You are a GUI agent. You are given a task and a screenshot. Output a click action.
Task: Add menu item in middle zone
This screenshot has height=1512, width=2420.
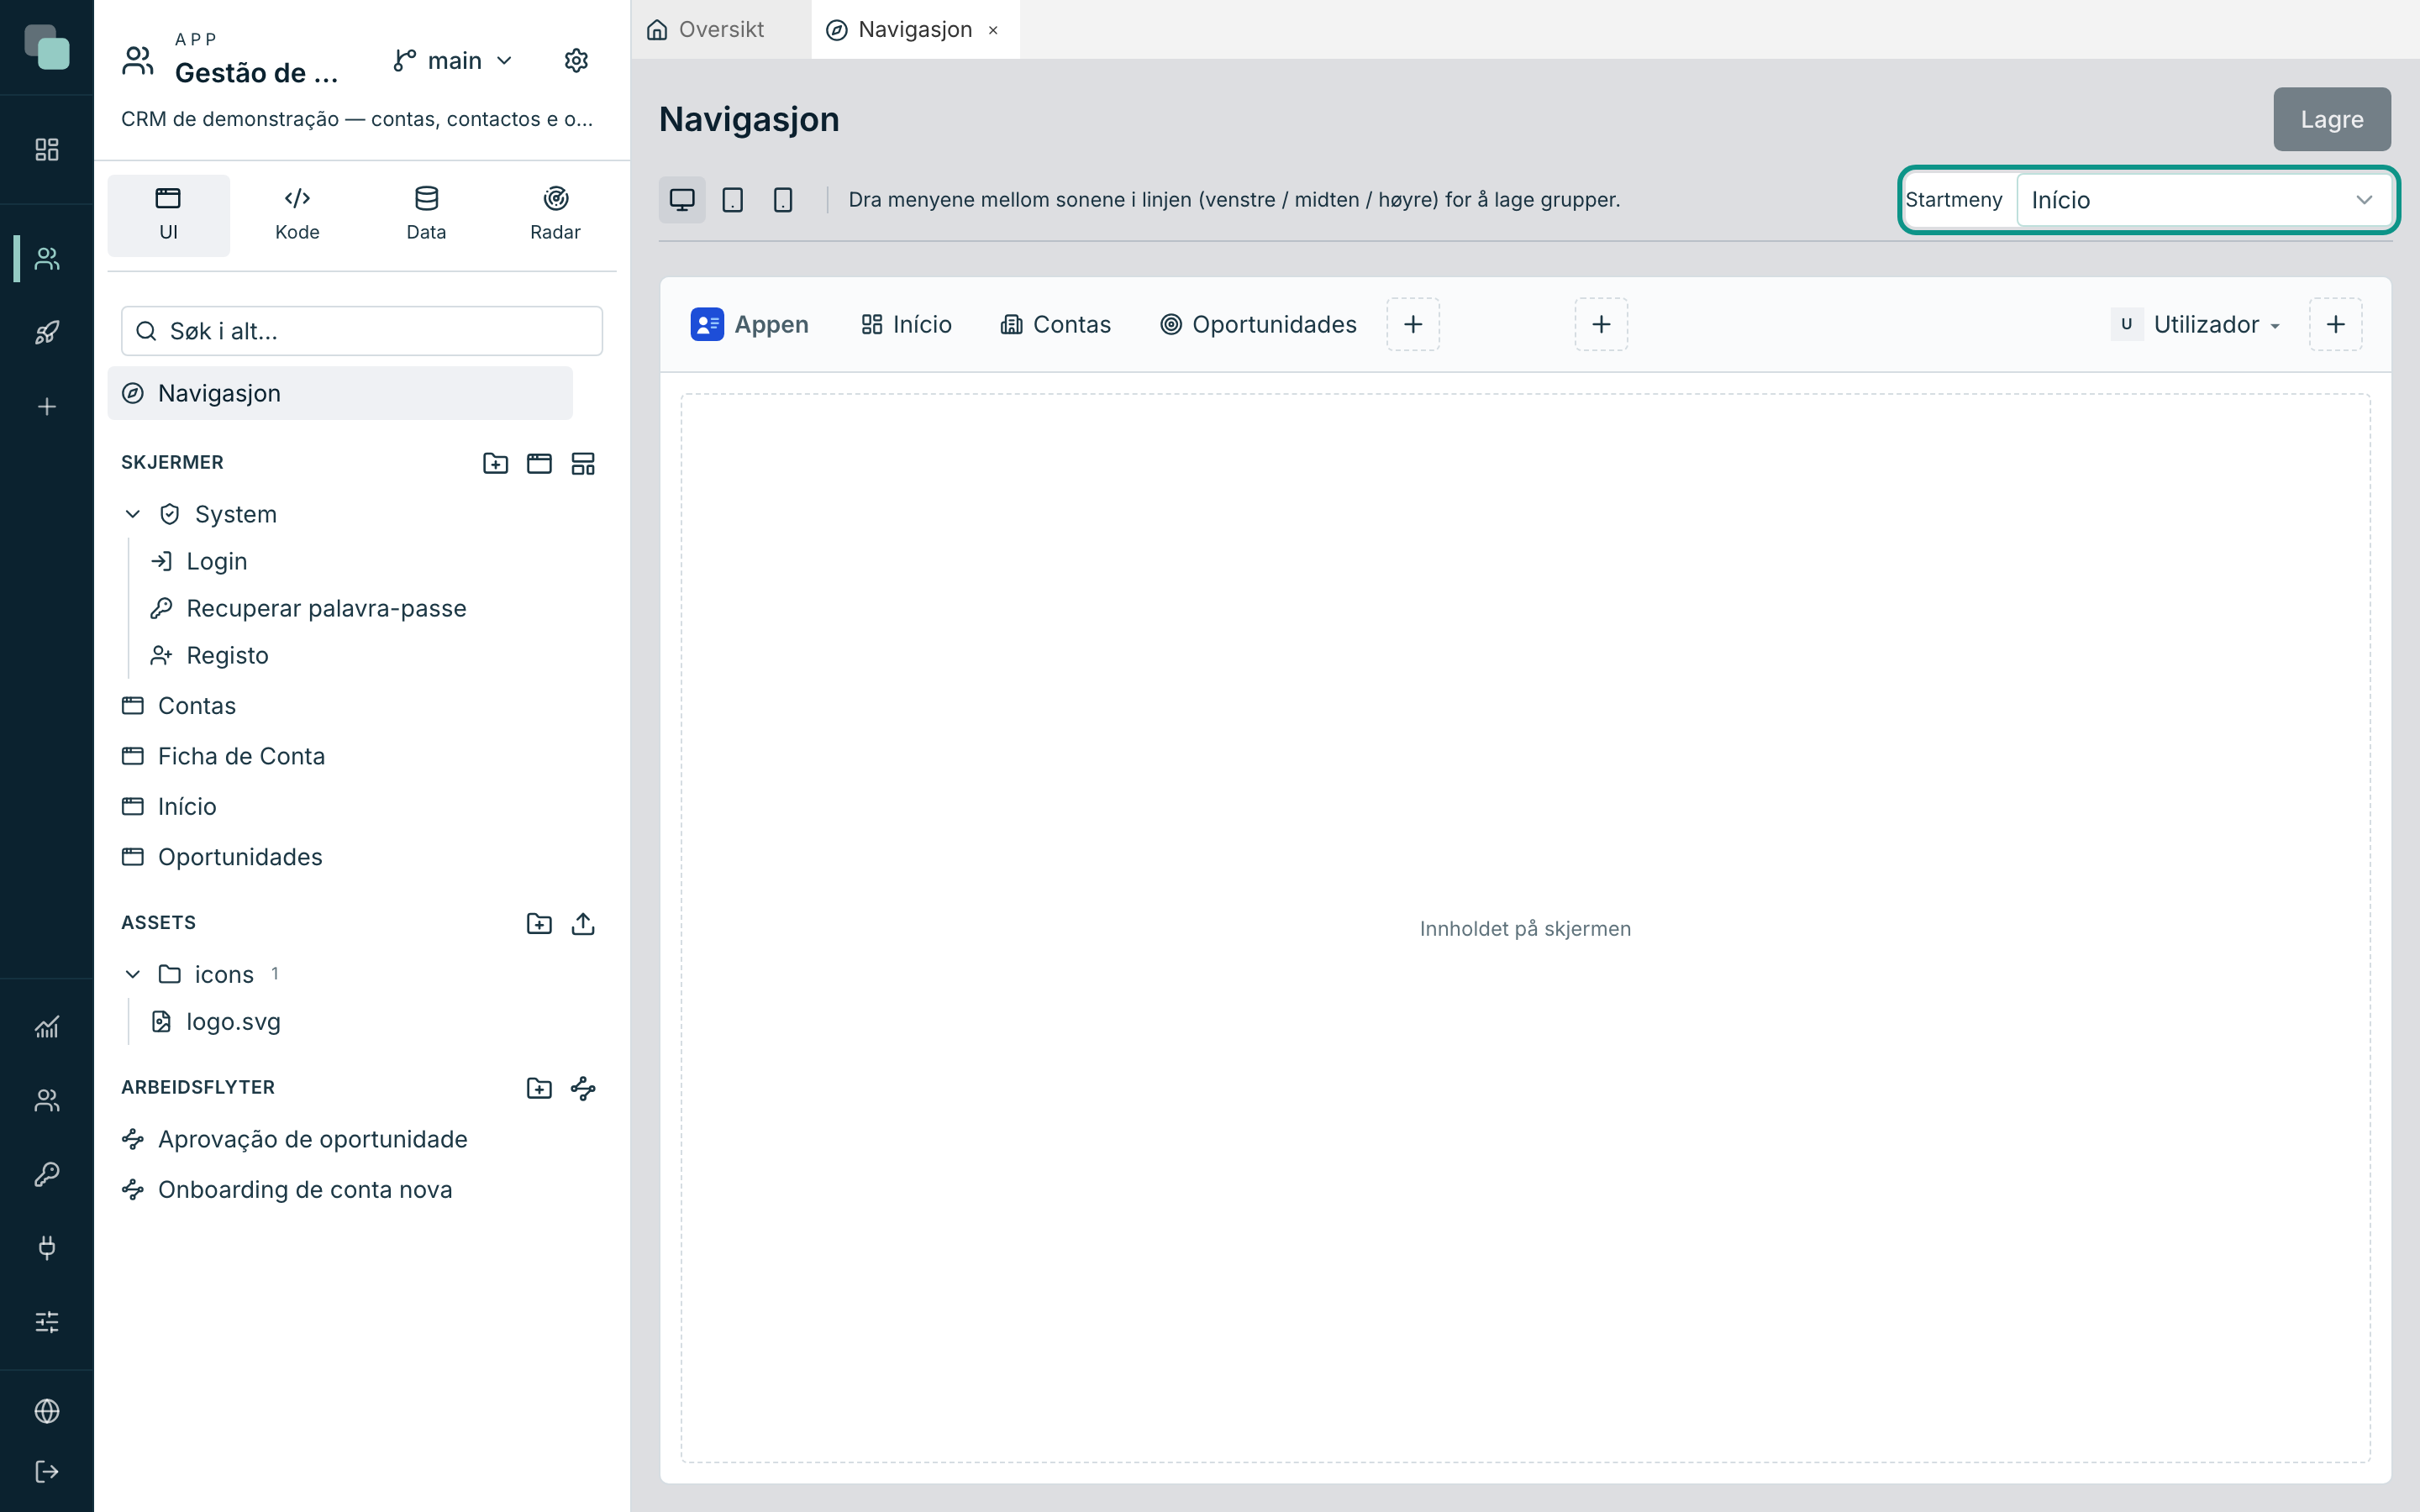[x=1601, y=324]
